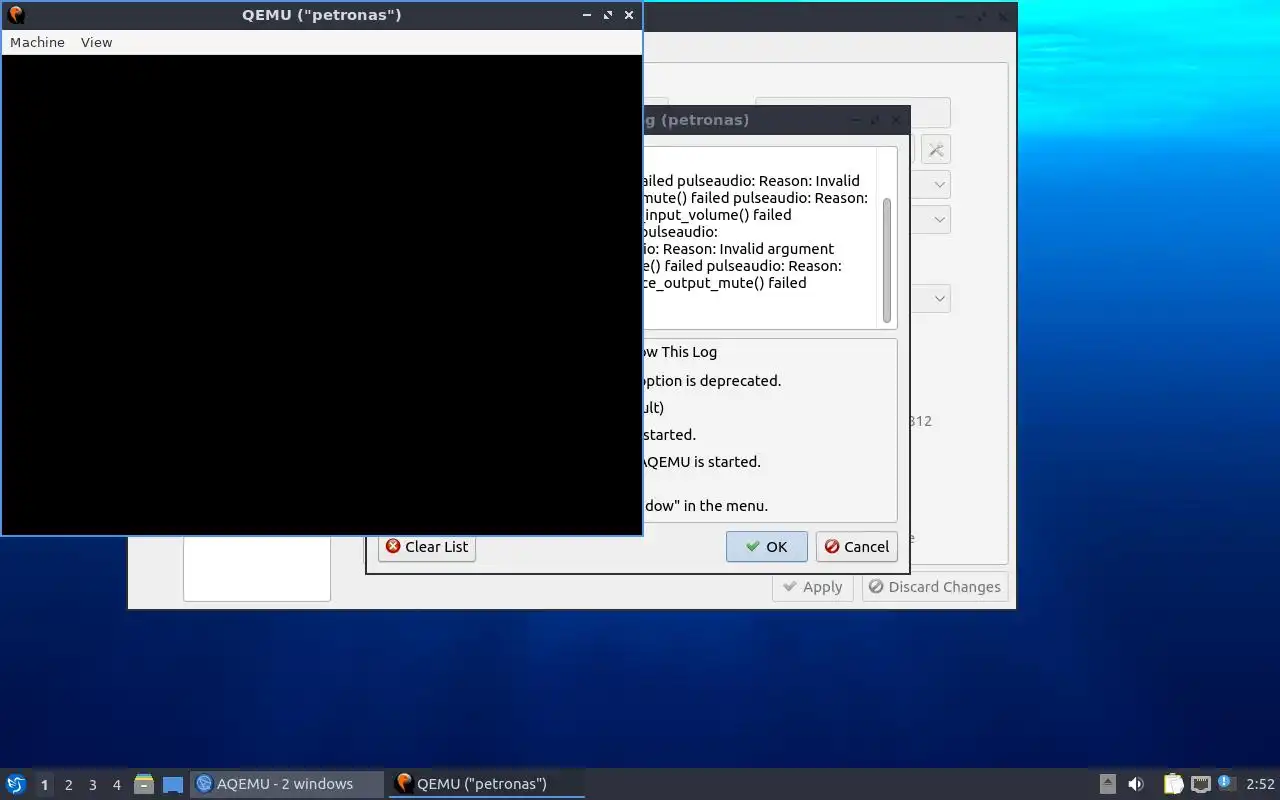The image size is (1280, 800).
Task: Expand the first combo box below wrench icon
Action: [940, 185]
